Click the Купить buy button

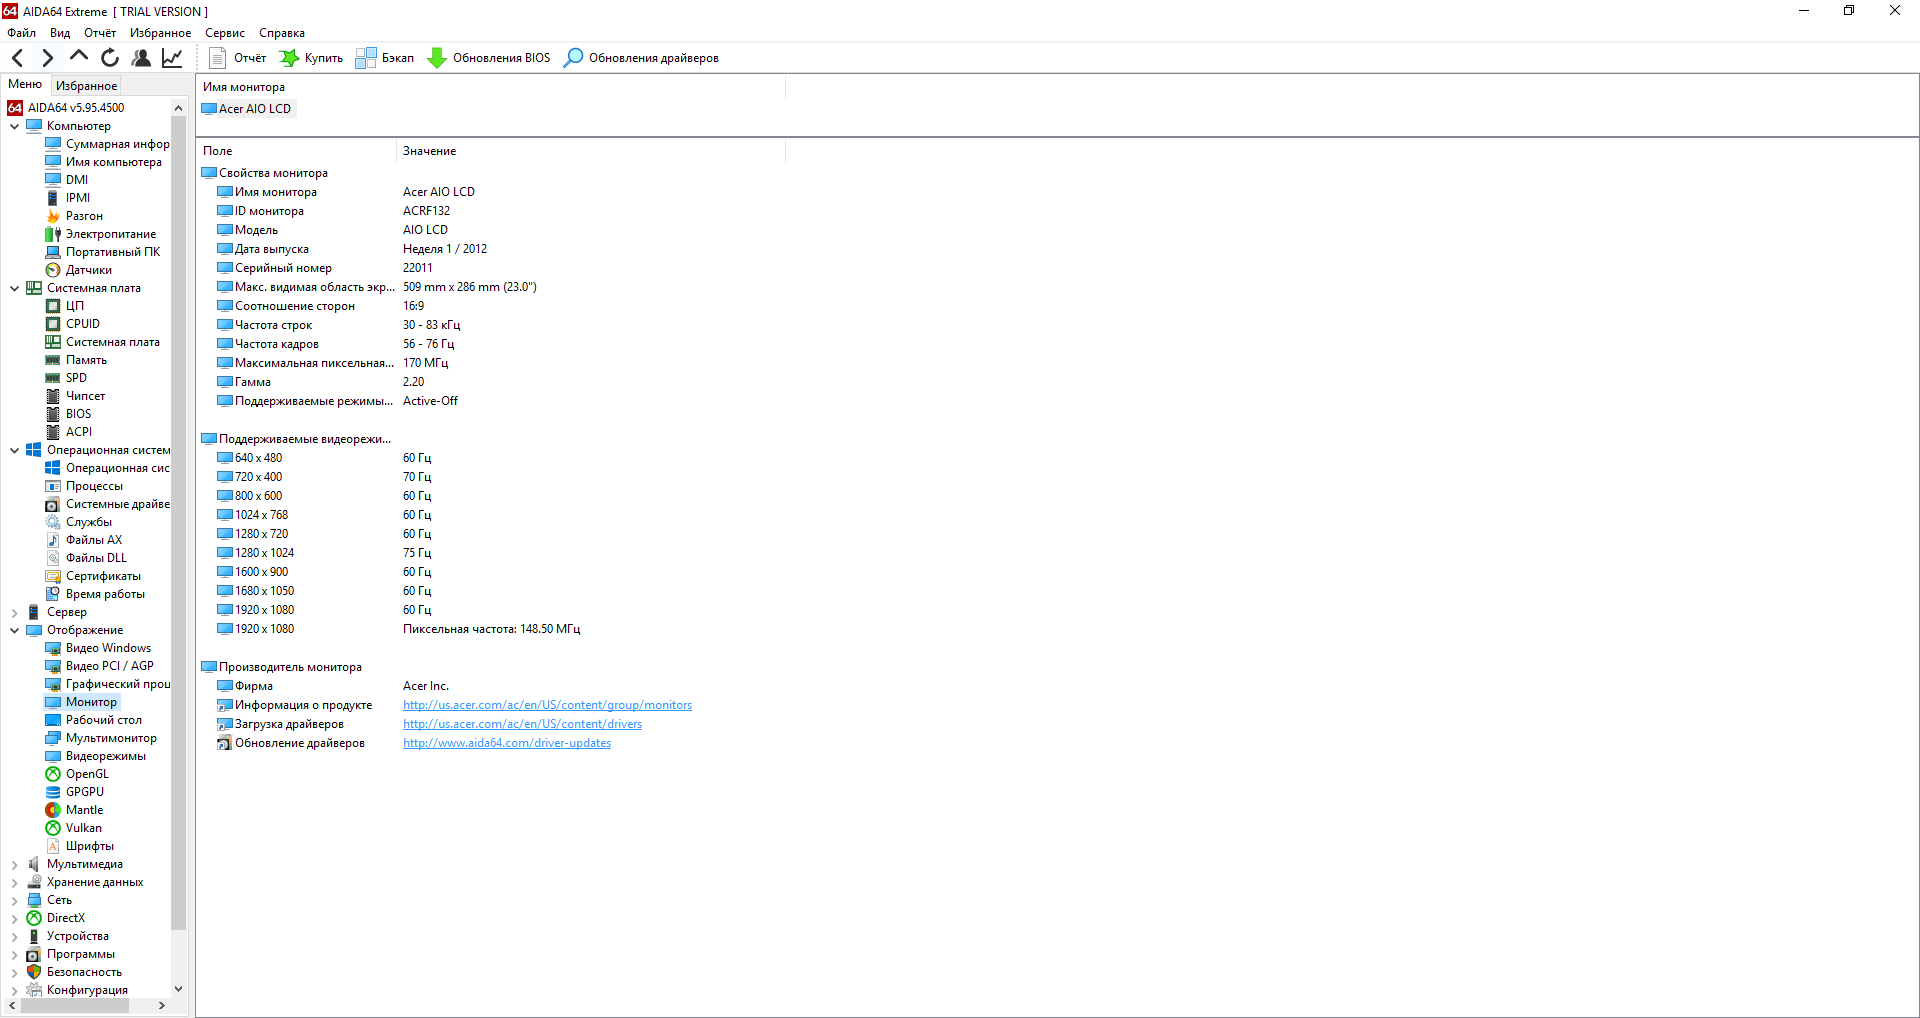click(x=311, y=58)
